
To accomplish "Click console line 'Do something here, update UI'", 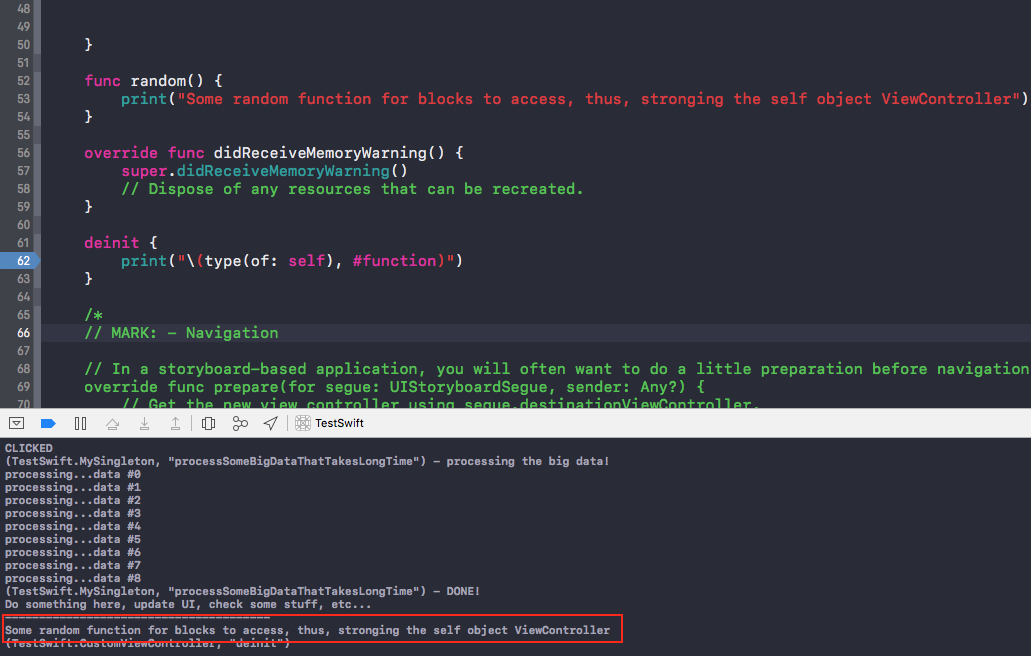I will 187,605.
